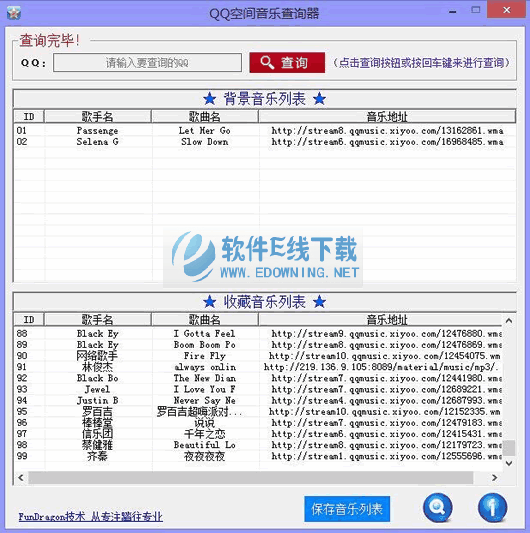Image resolution: width=530 pixels, height=533 pixels.
Task: Select 说说 song row
Action: 258,423
